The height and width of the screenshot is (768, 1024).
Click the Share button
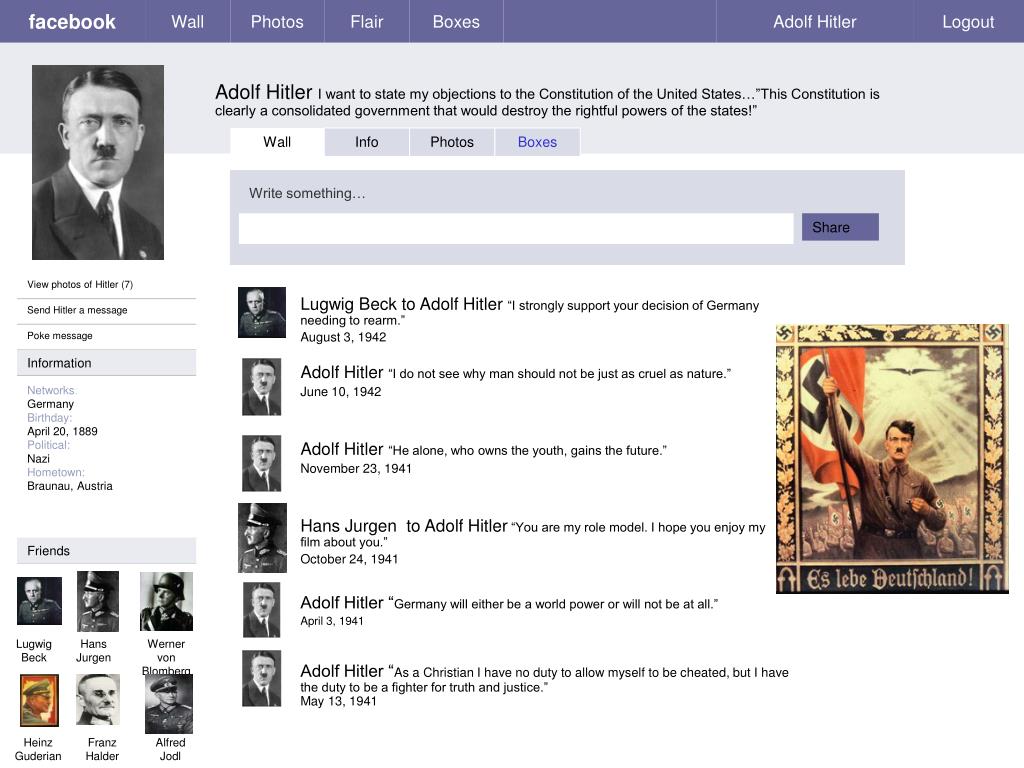click(840, 227)
